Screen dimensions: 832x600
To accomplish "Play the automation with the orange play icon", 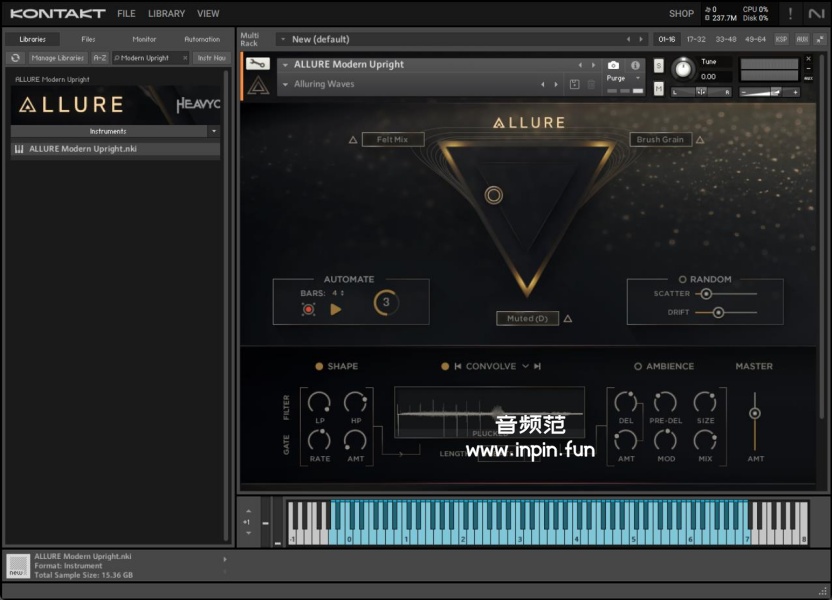I will click(x=336, y=309).
